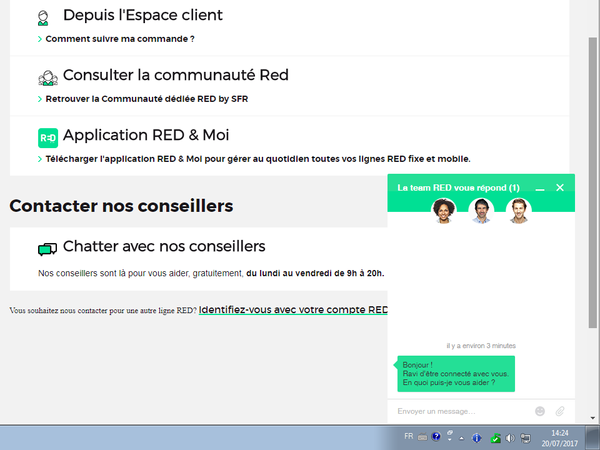Image resolution: width=600 pixels, height=450 pixels.
Task: Click the blond male advisor avatar
Action: pyautogui.click(x=518, y=210)
